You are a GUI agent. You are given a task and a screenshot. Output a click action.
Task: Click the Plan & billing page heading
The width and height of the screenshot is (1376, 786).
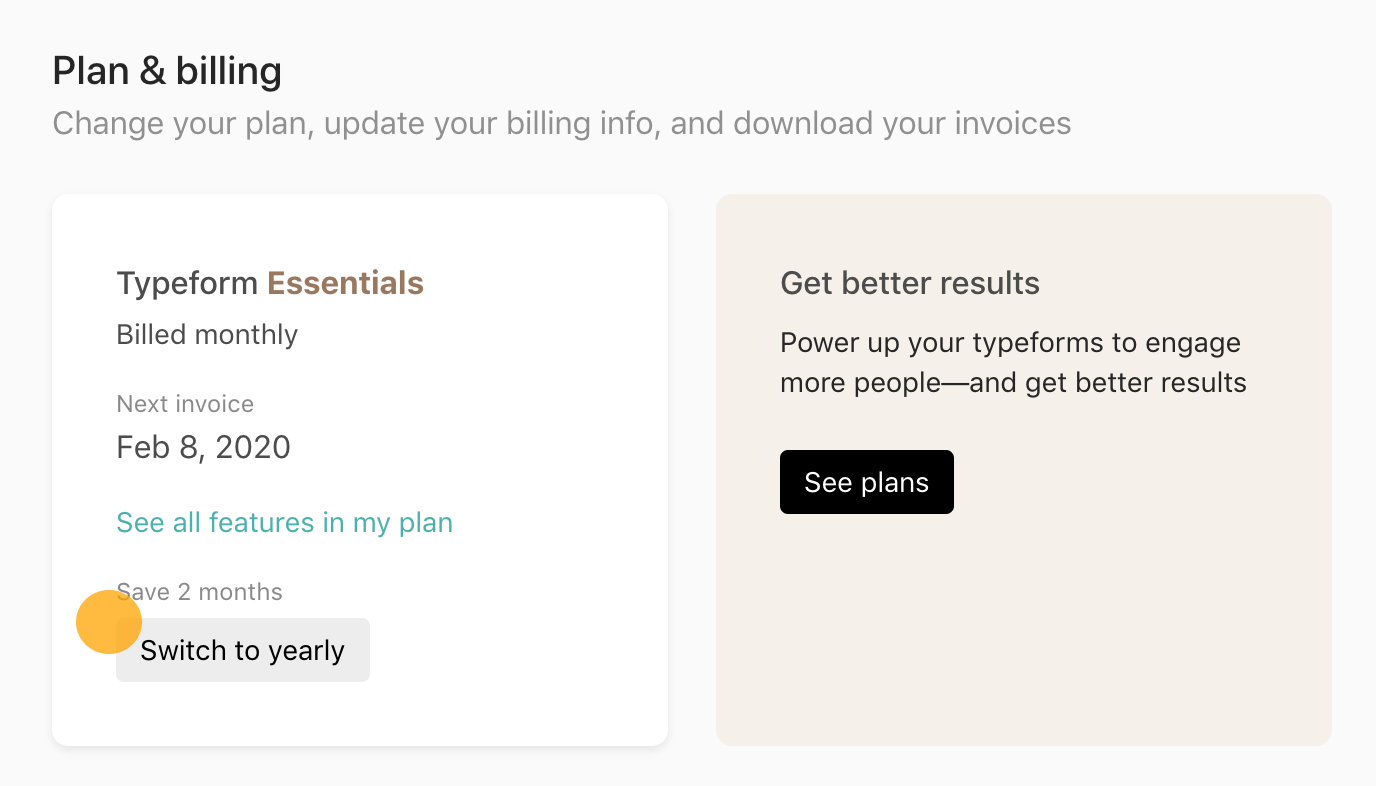tap(167, 71)
